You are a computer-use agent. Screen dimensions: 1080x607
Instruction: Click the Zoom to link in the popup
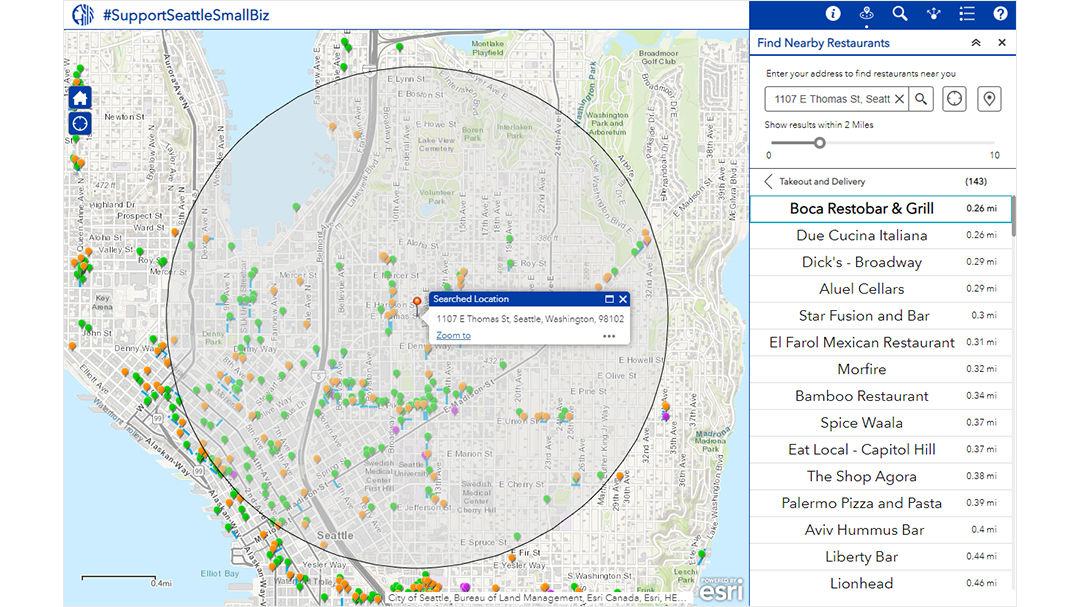(x=453, y=335)
